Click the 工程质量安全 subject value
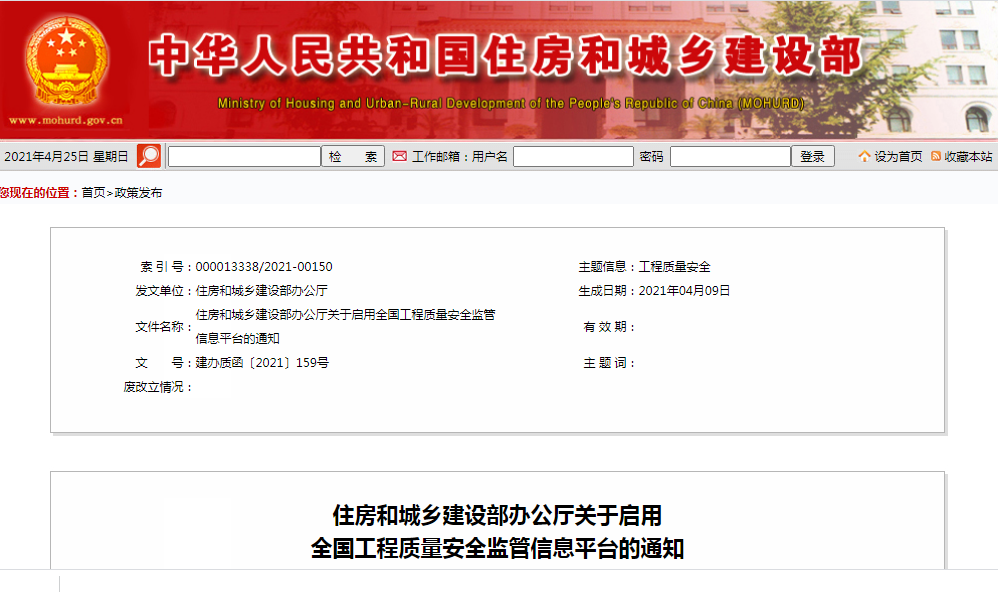The height and width of the screenshot is (592, 998). tap(674, 267)
